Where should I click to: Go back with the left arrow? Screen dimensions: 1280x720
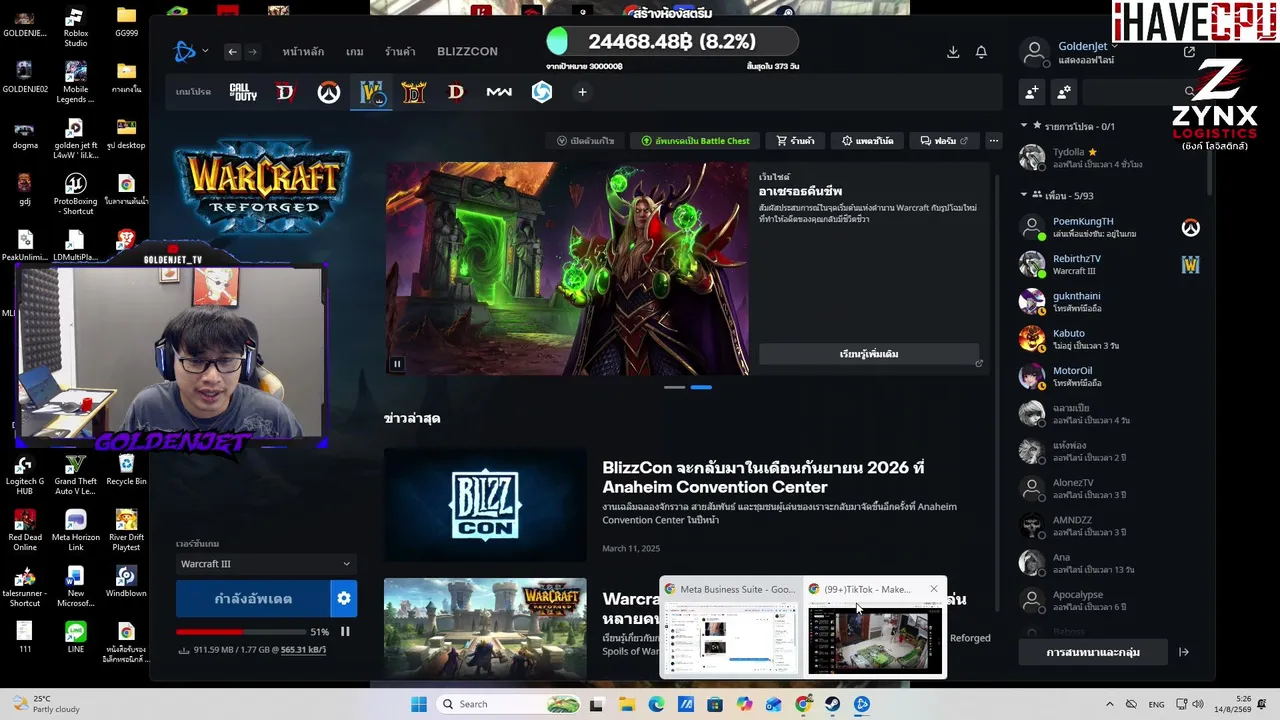point(232,52)
